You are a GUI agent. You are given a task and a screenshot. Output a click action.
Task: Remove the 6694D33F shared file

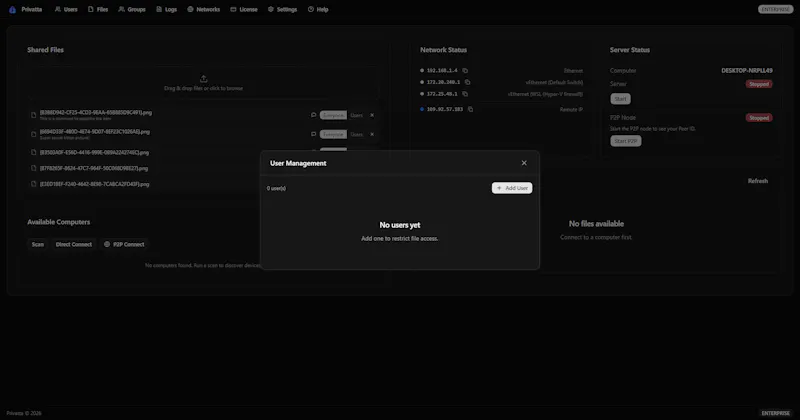pyautogui.click(x=372, y=134)
